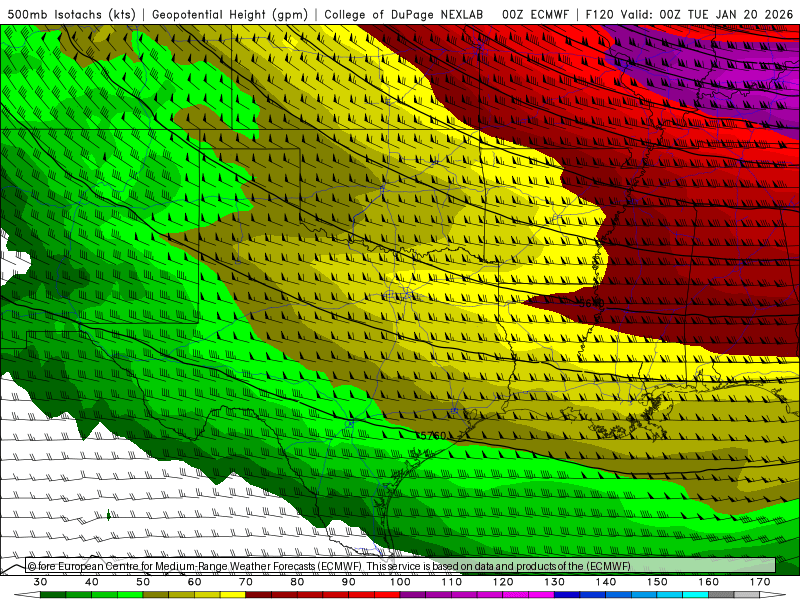Select the dark gray 160-165 kt swatch

click(x=721, y=594)
